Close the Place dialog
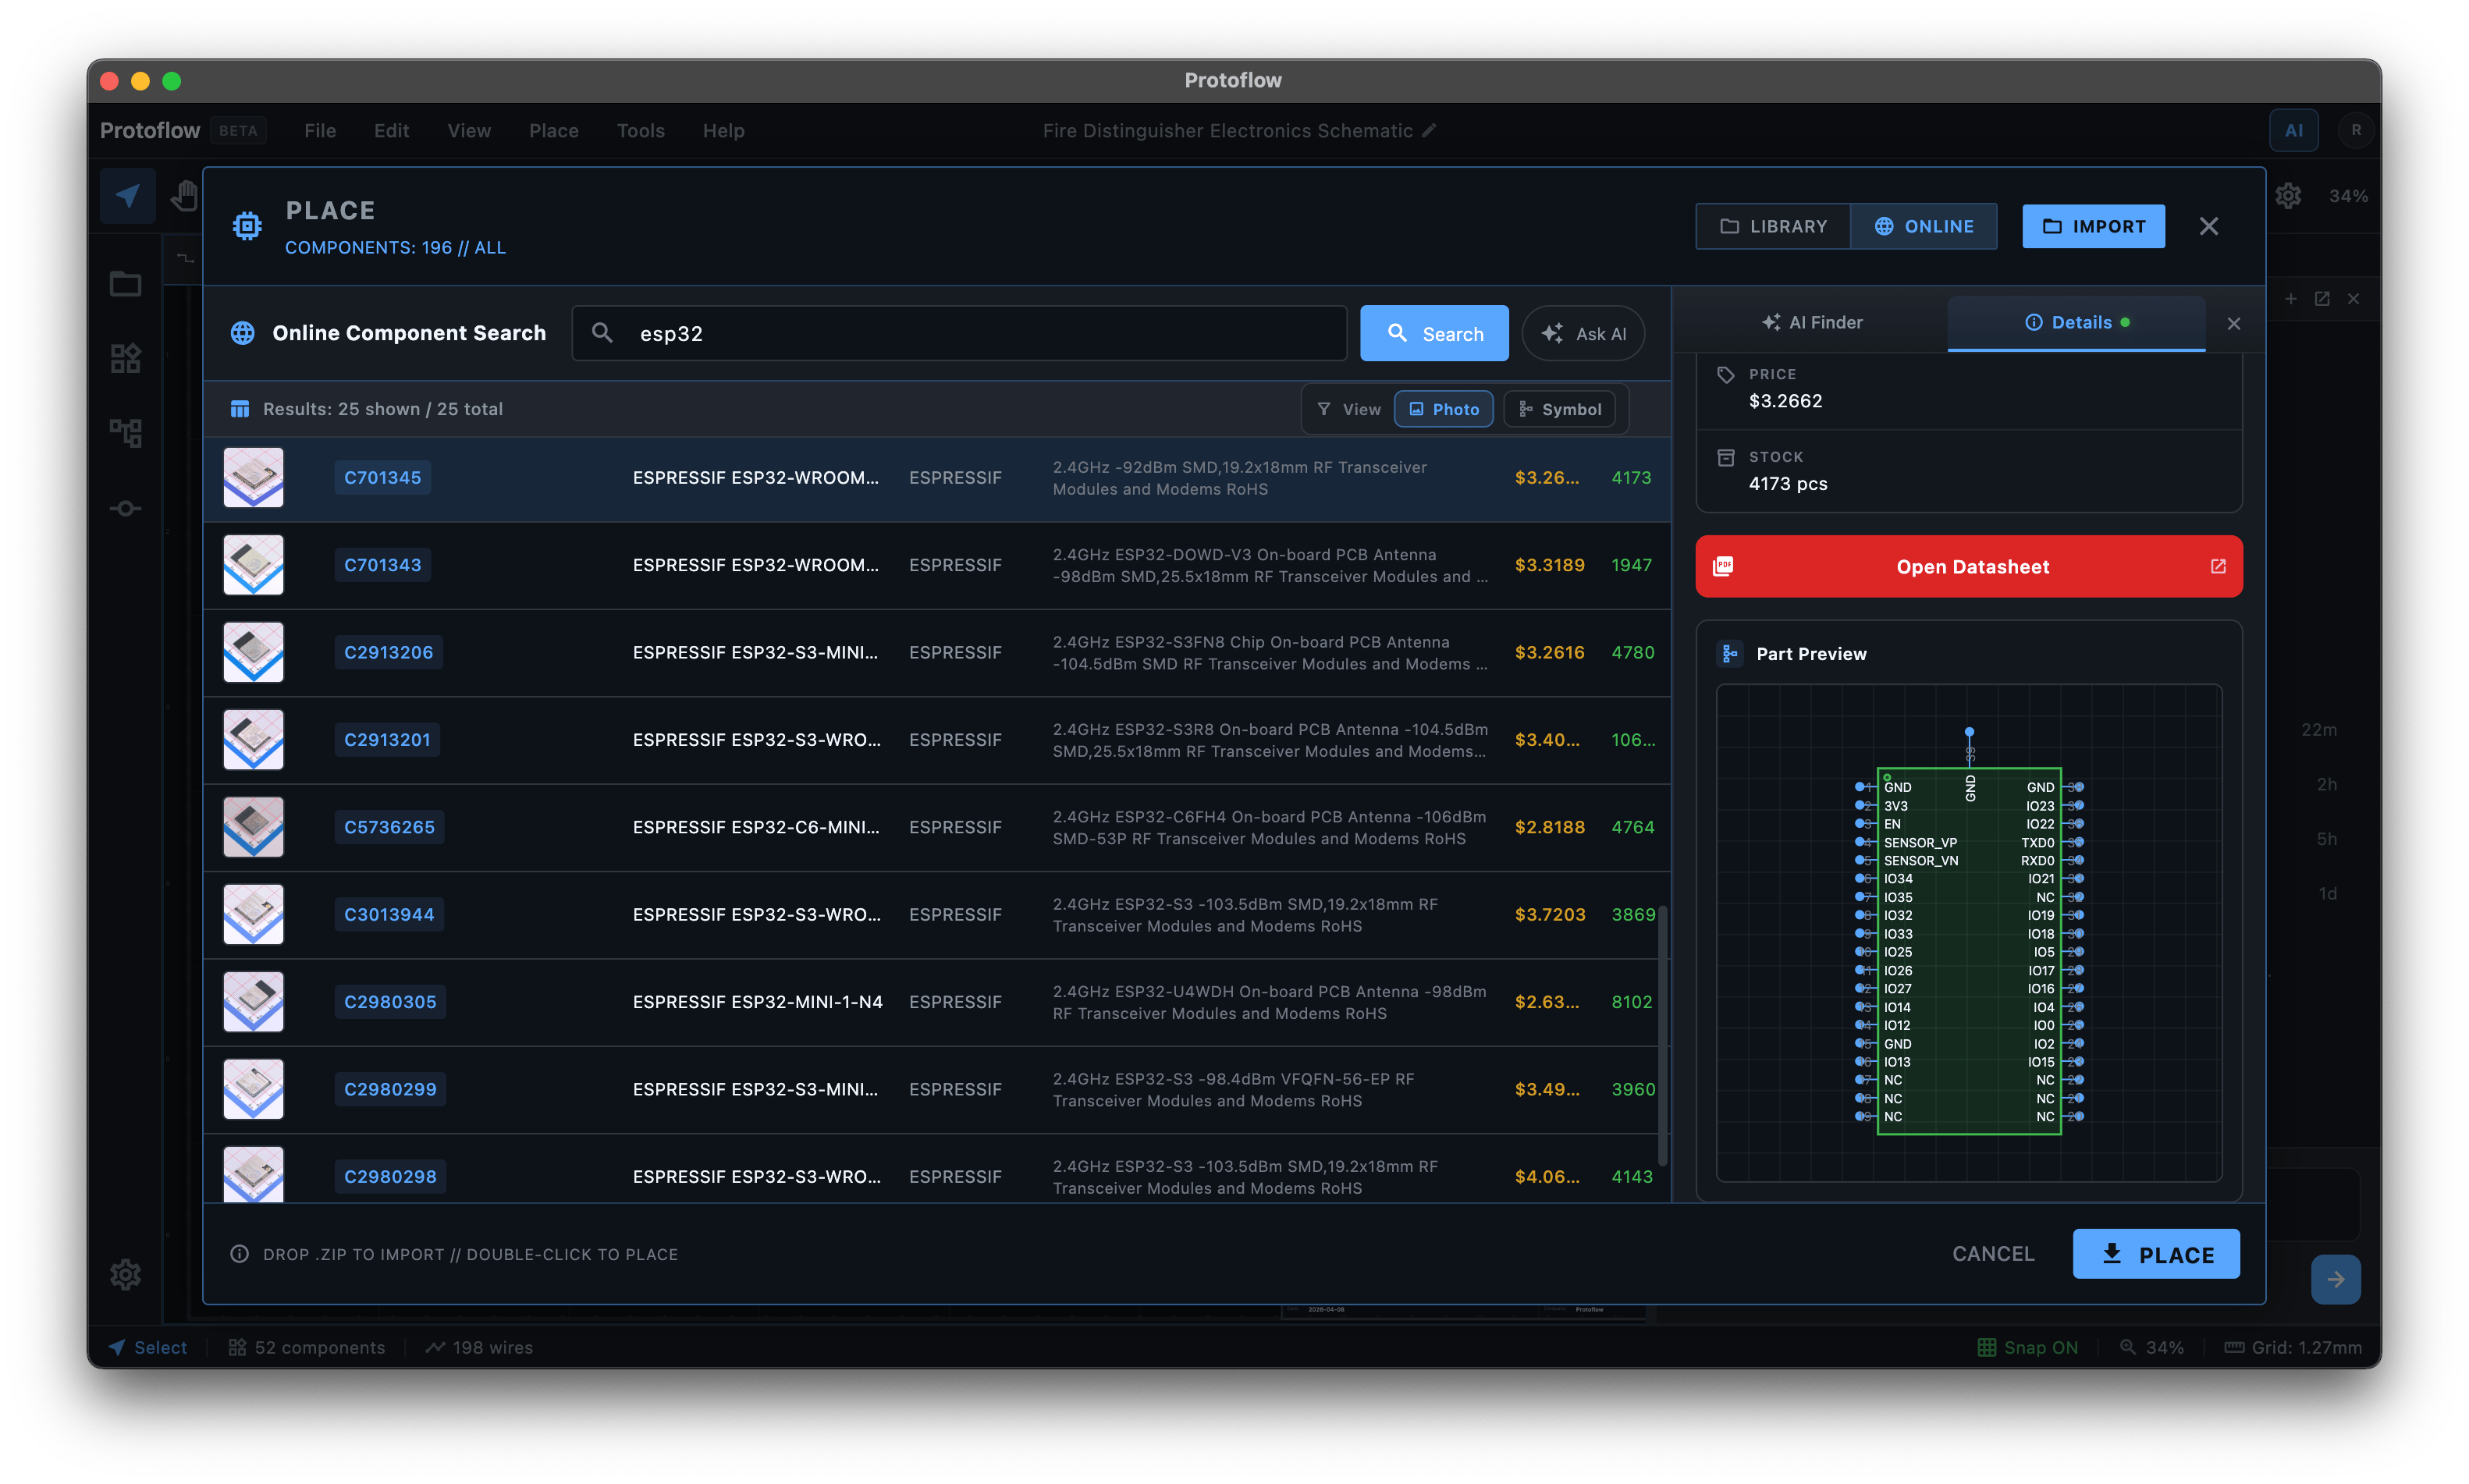 (2209, 226)
